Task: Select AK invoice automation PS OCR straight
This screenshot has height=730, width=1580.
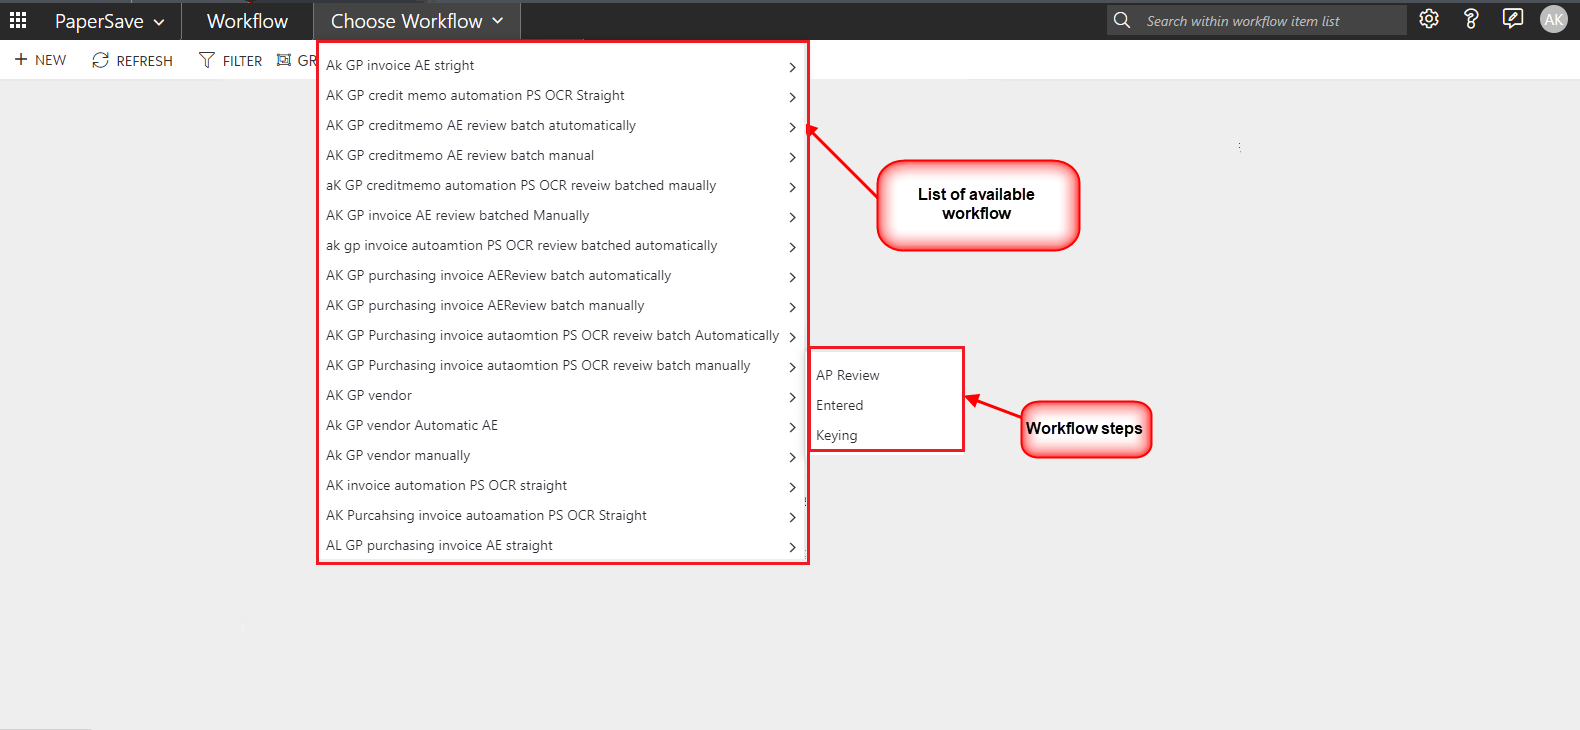Action: pos(446,485)
